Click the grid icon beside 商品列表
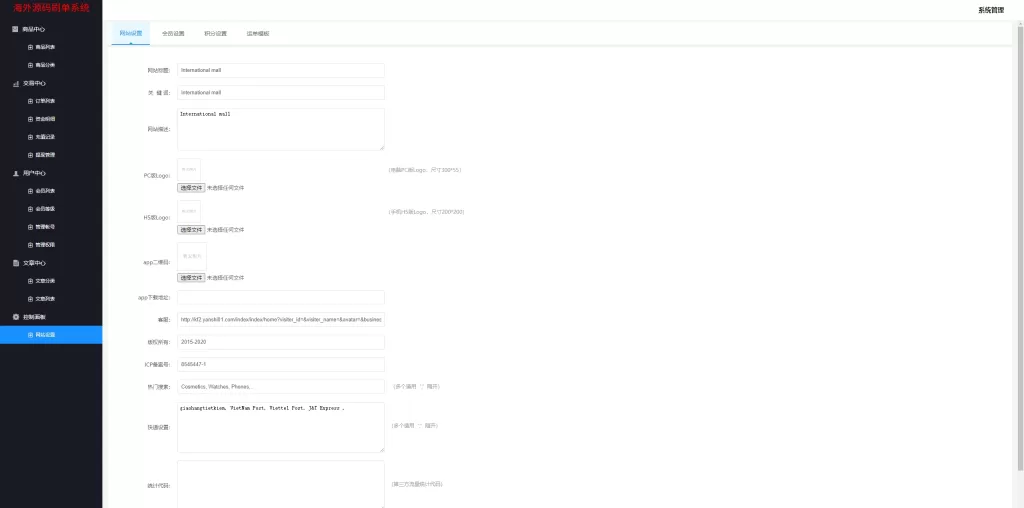Viewport: 1024px width, 508px height. (30, 47)
